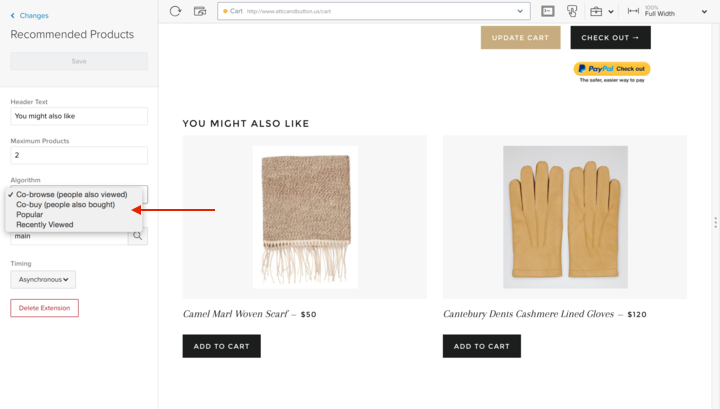Pick the Recently Viewed algorithm option

tap(45, 225)
